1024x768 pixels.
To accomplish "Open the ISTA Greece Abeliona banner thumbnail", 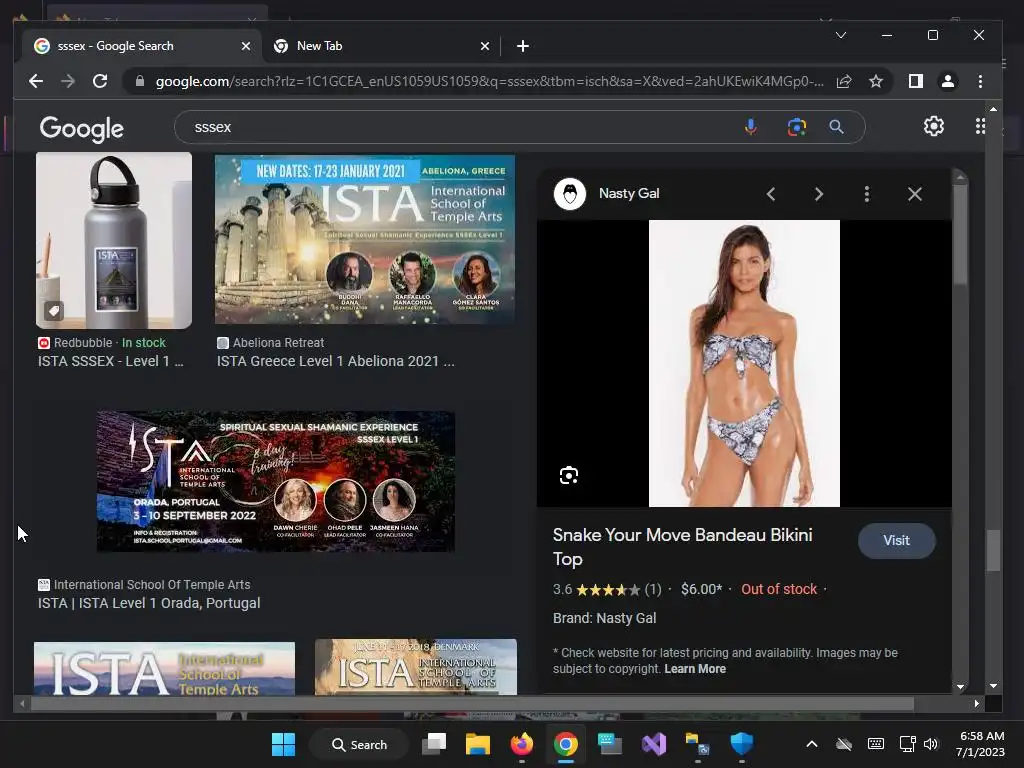I will click(x=364, y=239).
